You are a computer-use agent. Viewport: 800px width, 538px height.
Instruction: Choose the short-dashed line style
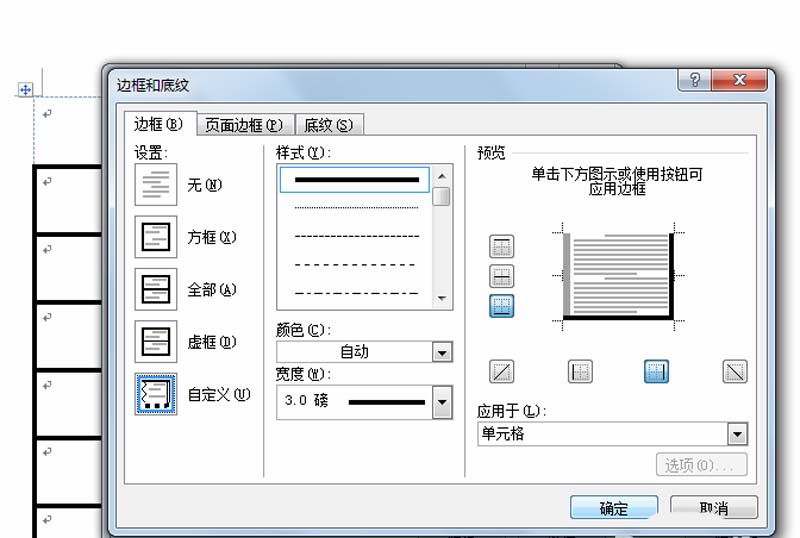356,236
